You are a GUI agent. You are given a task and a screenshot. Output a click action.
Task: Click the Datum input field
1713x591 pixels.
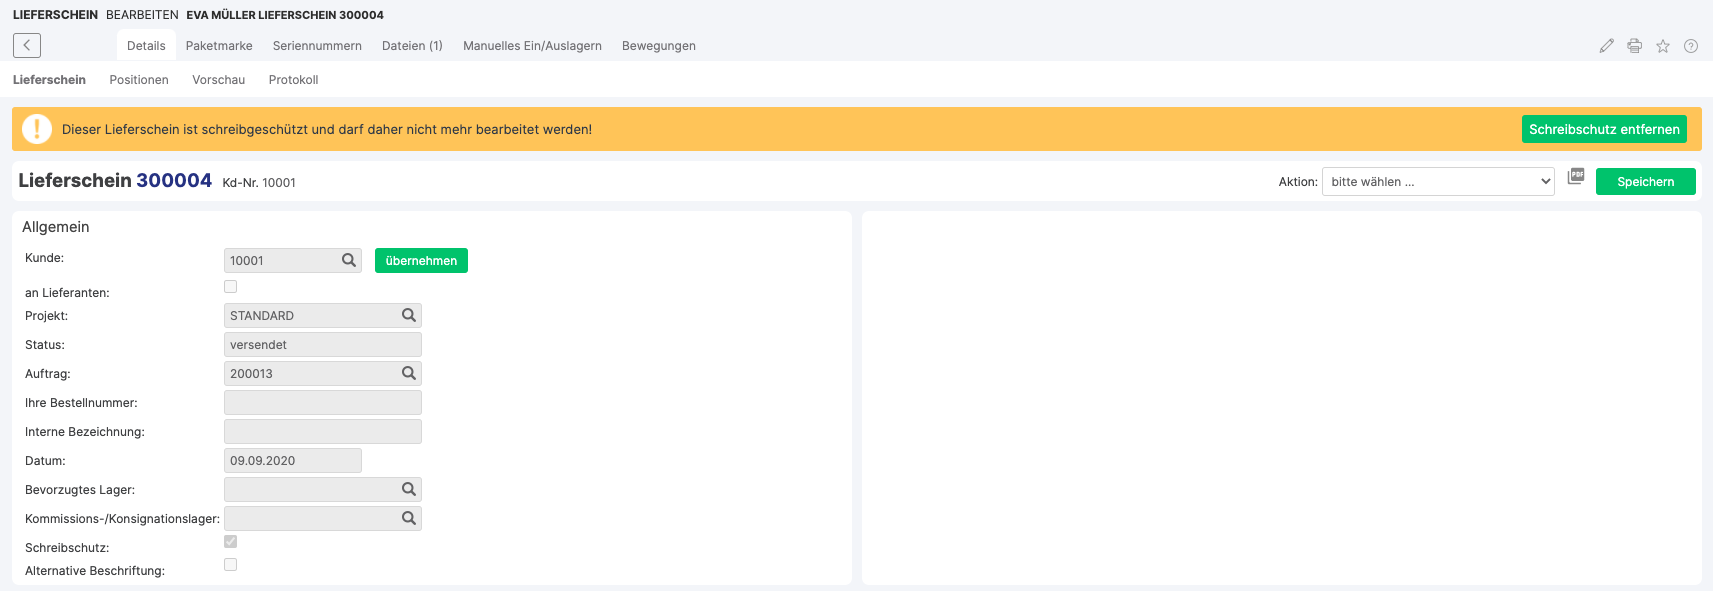(x=292, y=461)
